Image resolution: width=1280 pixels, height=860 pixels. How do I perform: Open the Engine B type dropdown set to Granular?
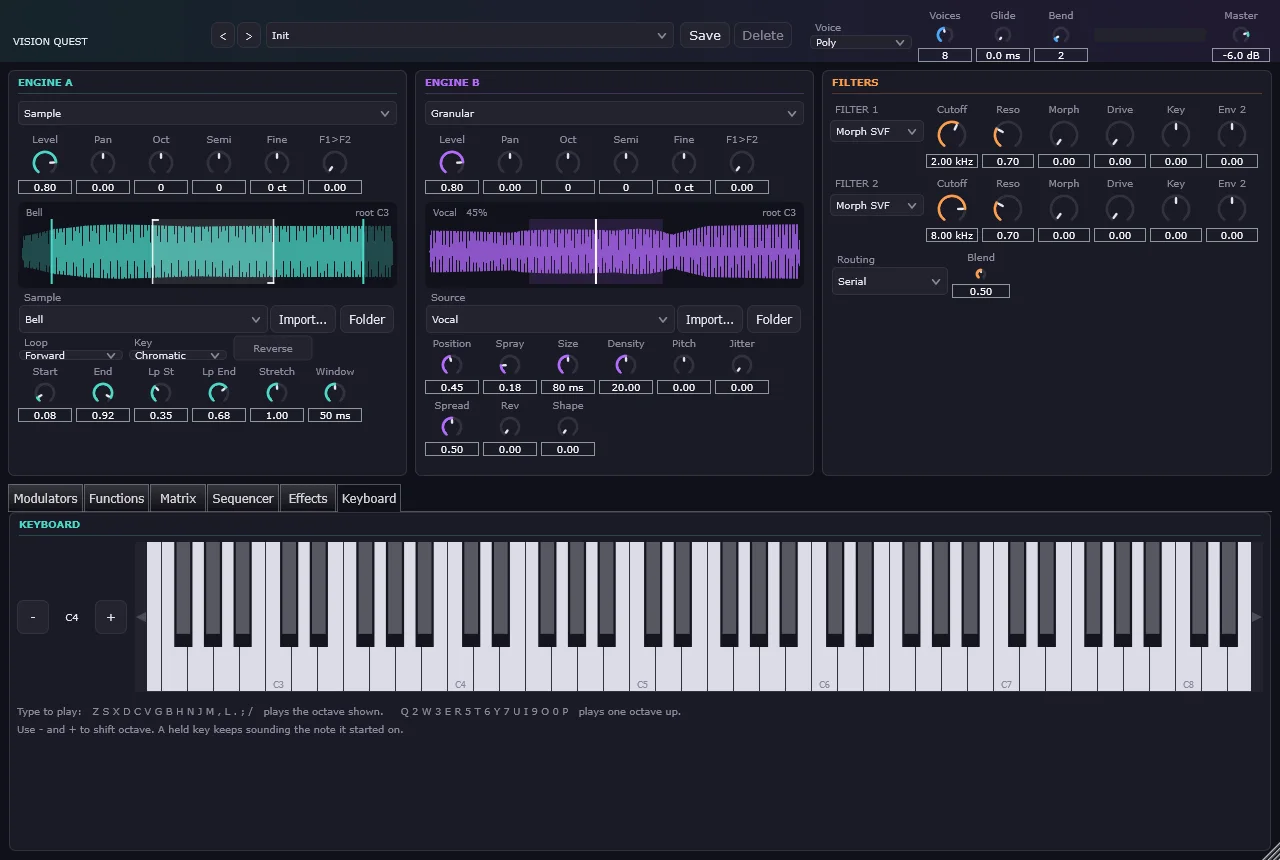pos(614,113)
